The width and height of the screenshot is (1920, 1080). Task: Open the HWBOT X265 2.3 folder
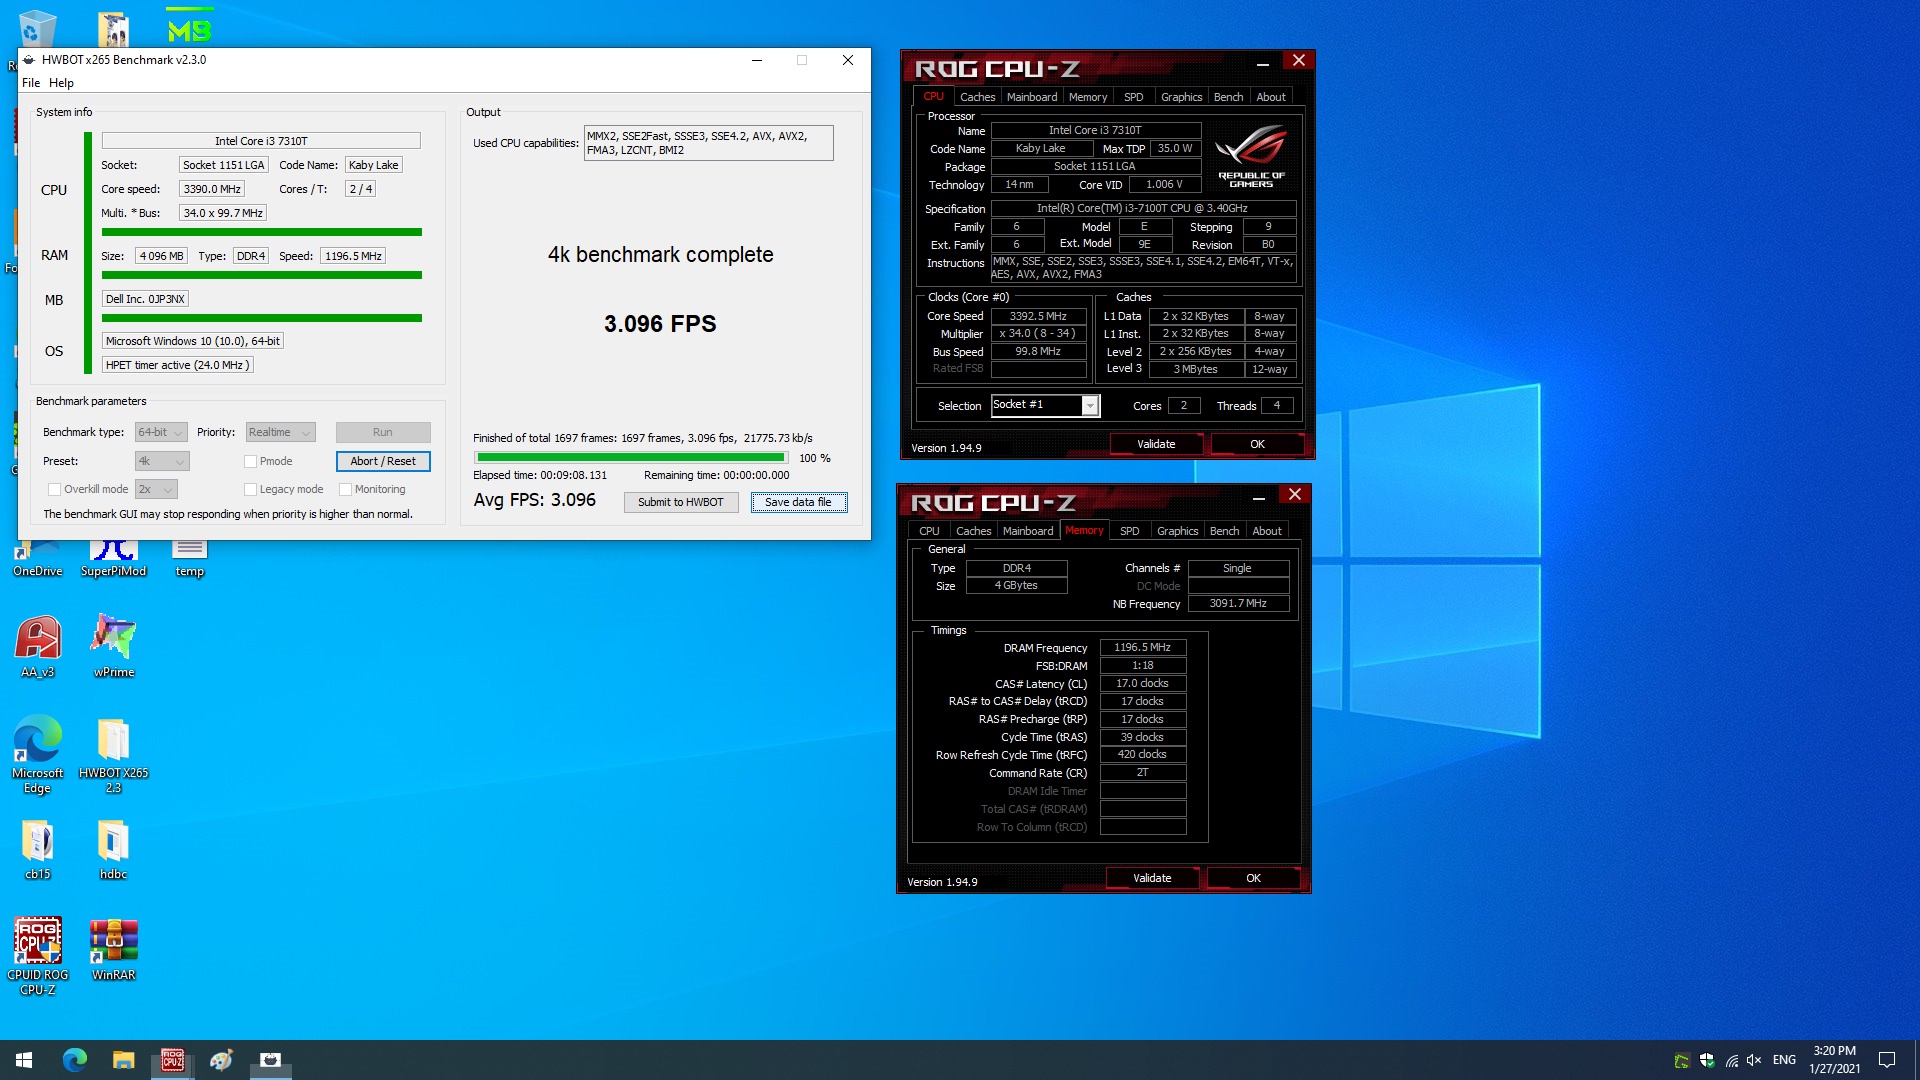[x=113, y=754]
